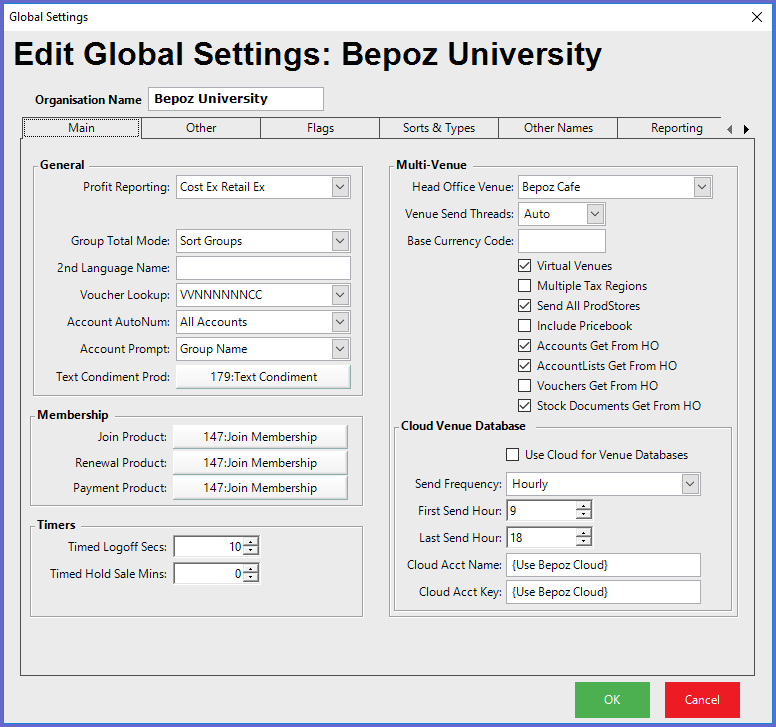Increase the Last Send Hour
The image size is (776, 727).
584,533
